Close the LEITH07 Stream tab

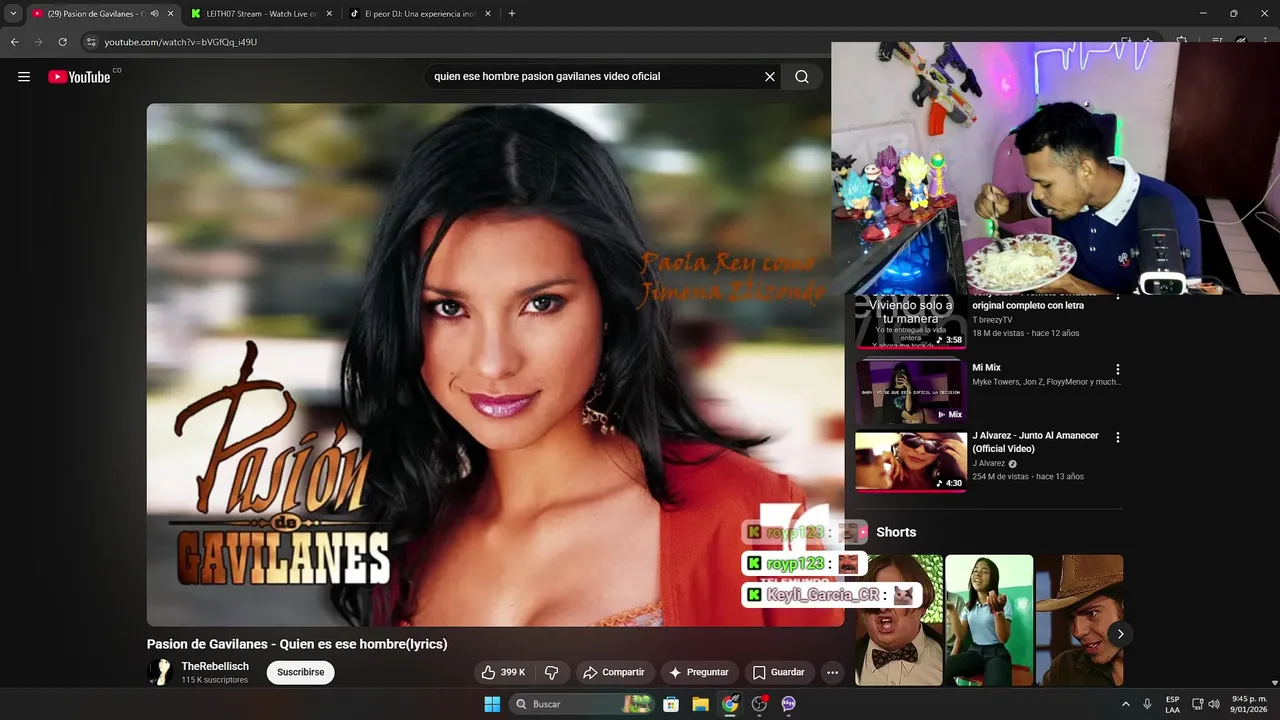[x=329, y=14]
